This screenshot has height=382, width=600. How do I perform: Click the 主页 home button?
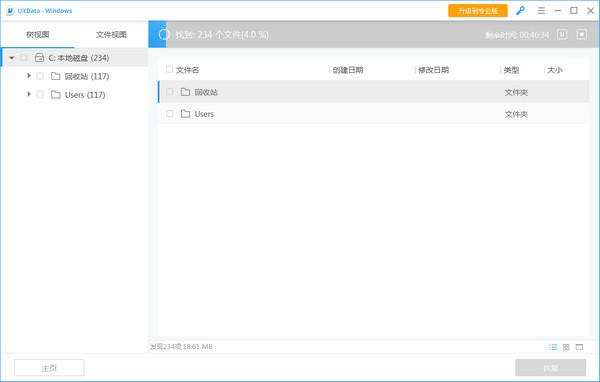(x=49, y=368)
